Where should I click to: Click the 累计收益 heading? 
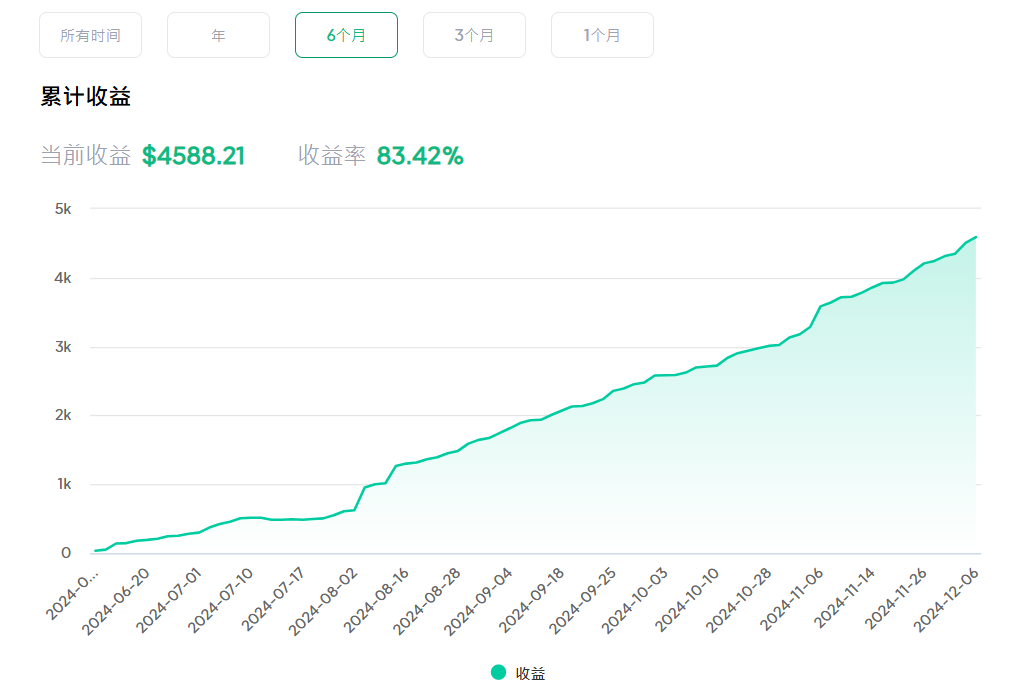click(x=86, y=97)
